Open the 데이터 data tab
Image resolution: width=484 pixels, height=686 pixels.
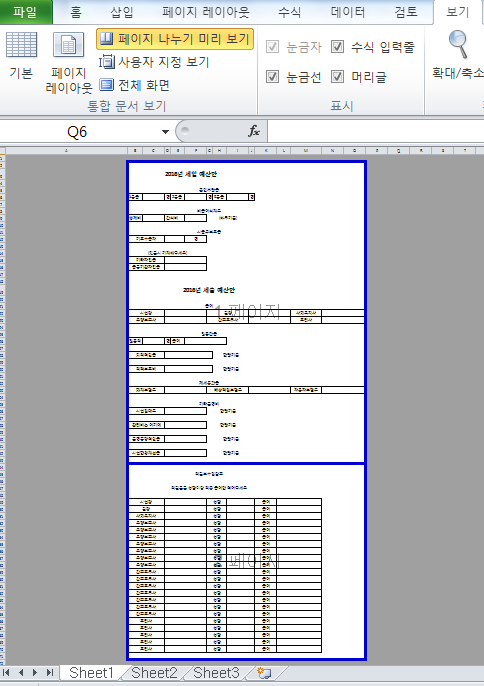click(348, 12)
